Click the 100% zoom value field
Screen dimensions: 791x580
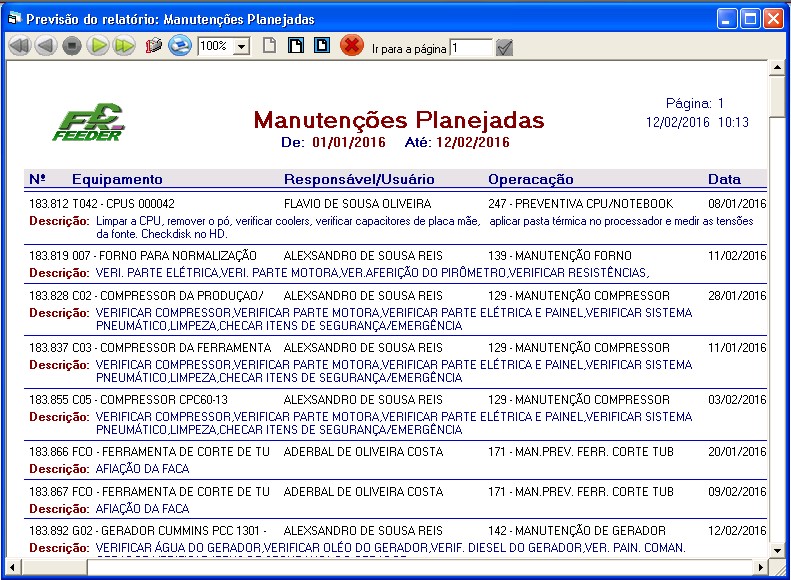tap(216, 47)
